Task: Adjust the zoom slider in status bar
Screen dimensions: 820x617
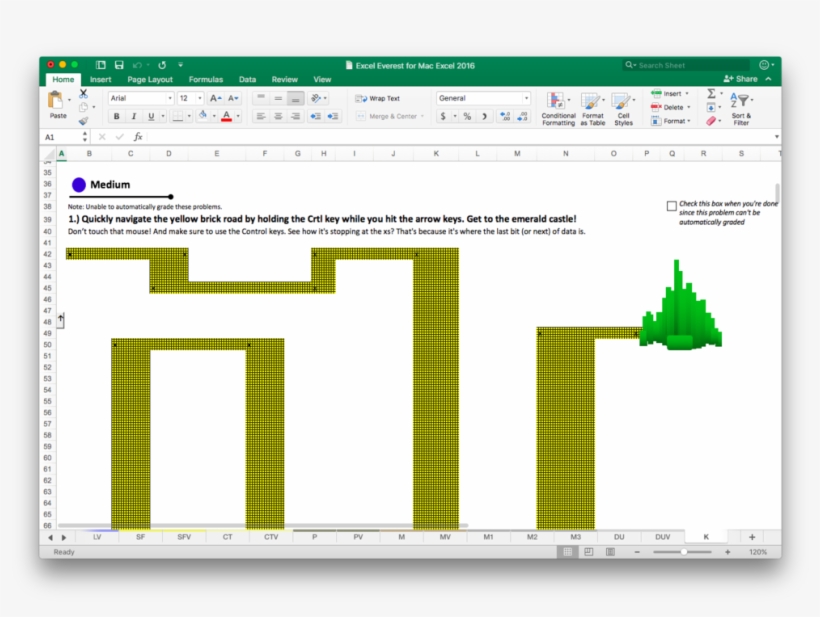Action: tap(684, 552)
